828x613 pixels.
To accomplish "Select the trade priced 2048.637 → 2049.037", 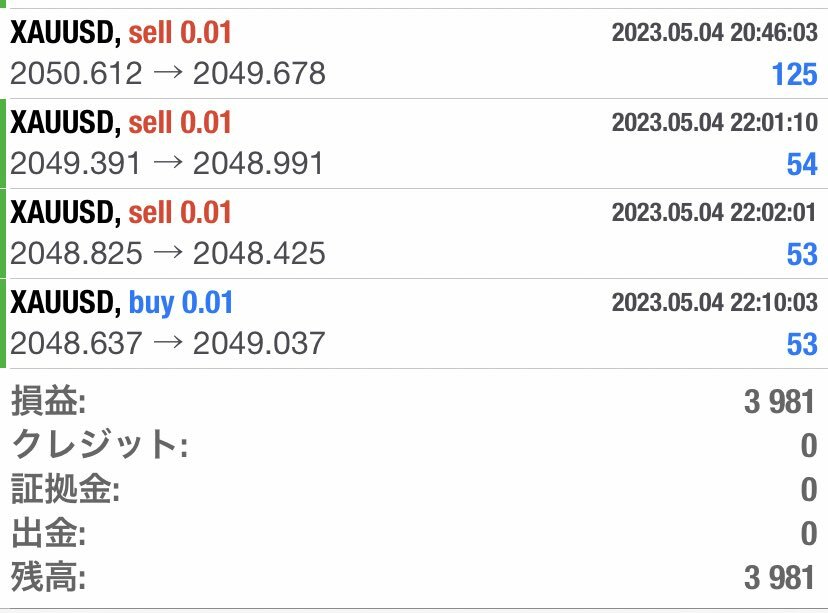I will [x=168, y=343].
